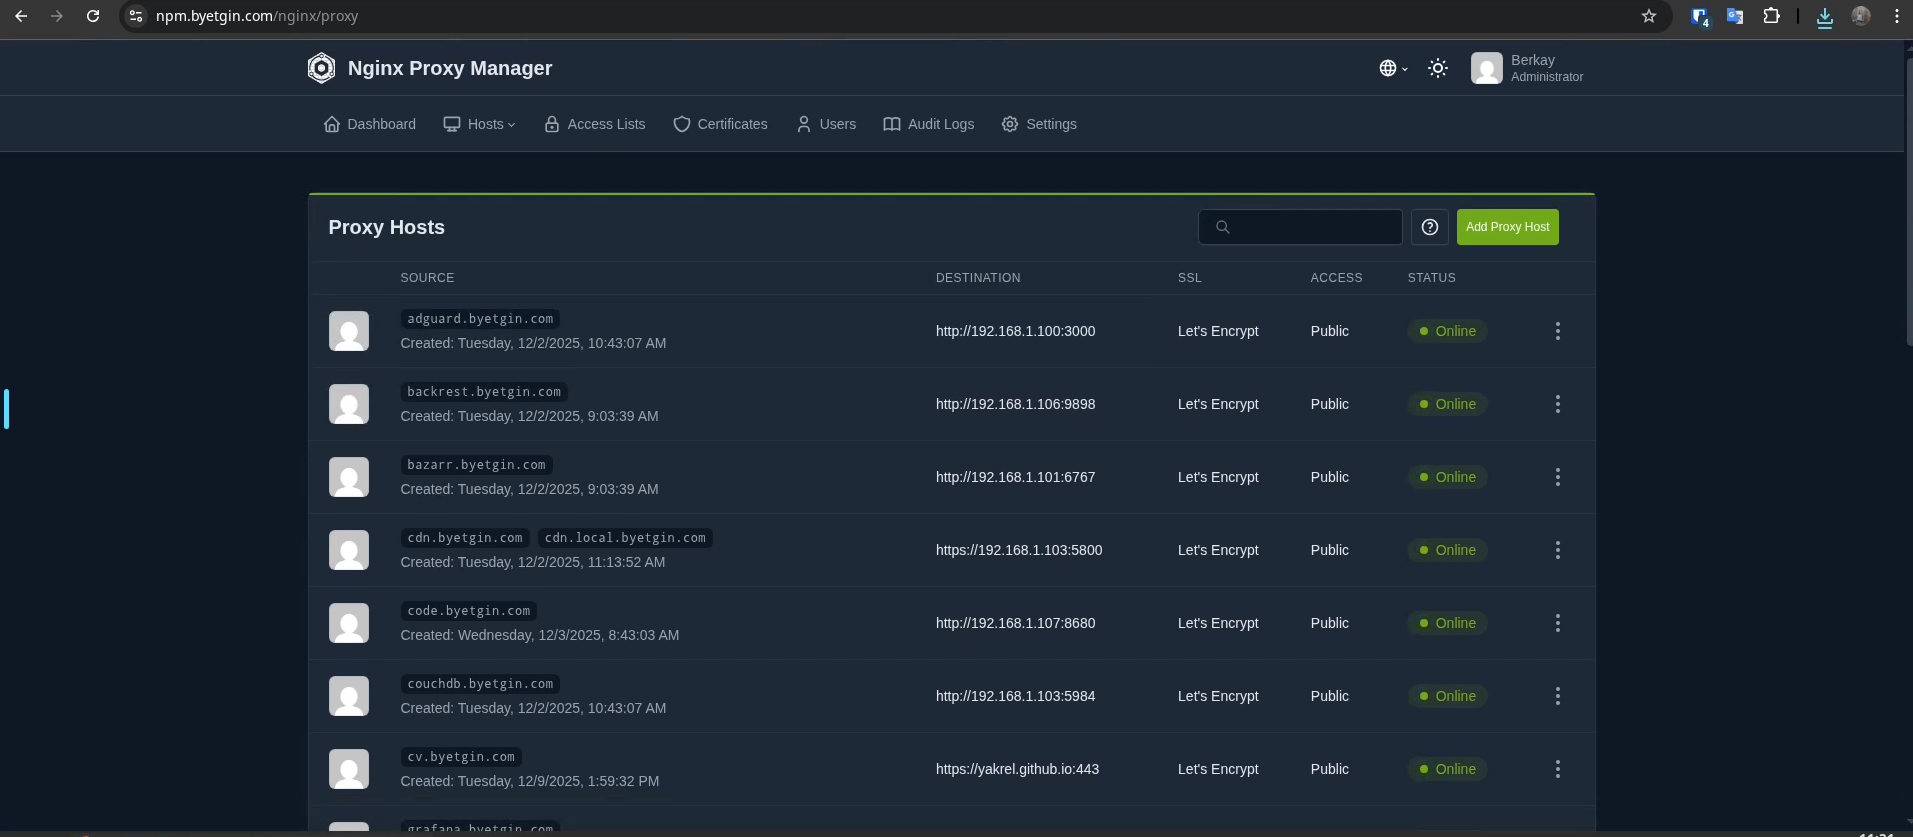Open Settings from the navigation bar
This screenshot has height=837, width=1913.
[x=1039, y=124]
